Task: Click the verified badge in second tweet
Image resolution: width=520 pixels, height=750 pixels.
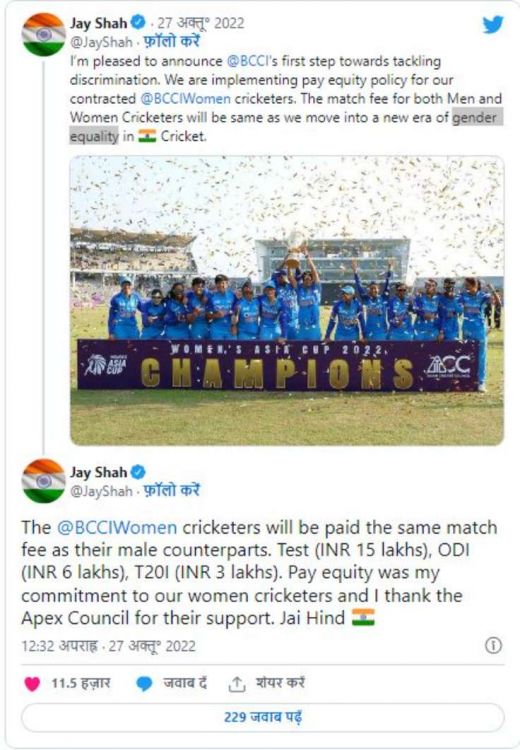Action: click(138, 472)
